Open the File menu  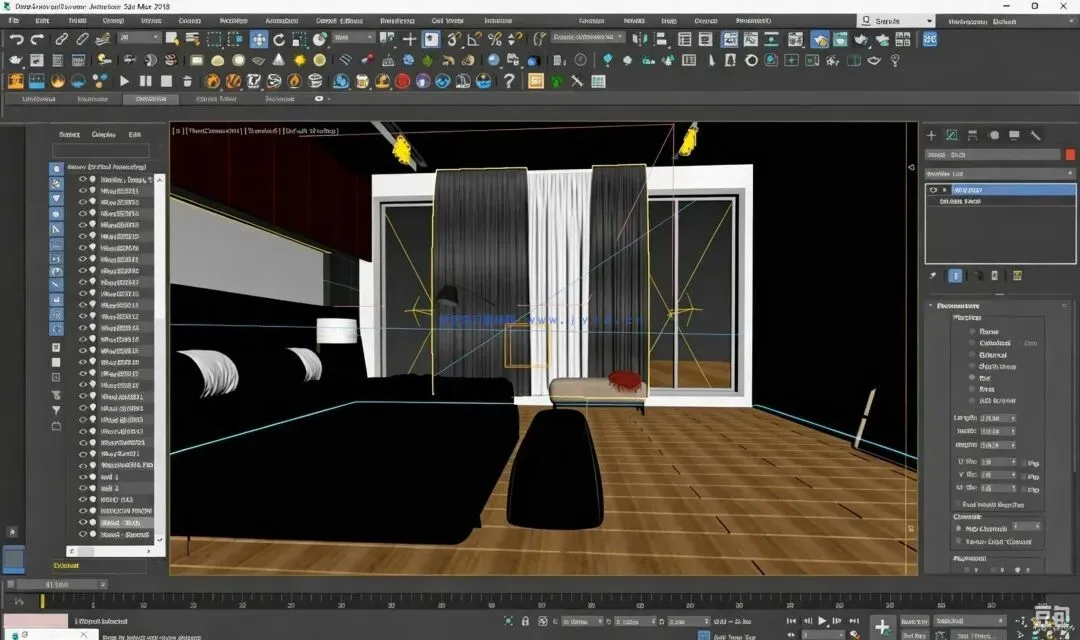[14, 21]
